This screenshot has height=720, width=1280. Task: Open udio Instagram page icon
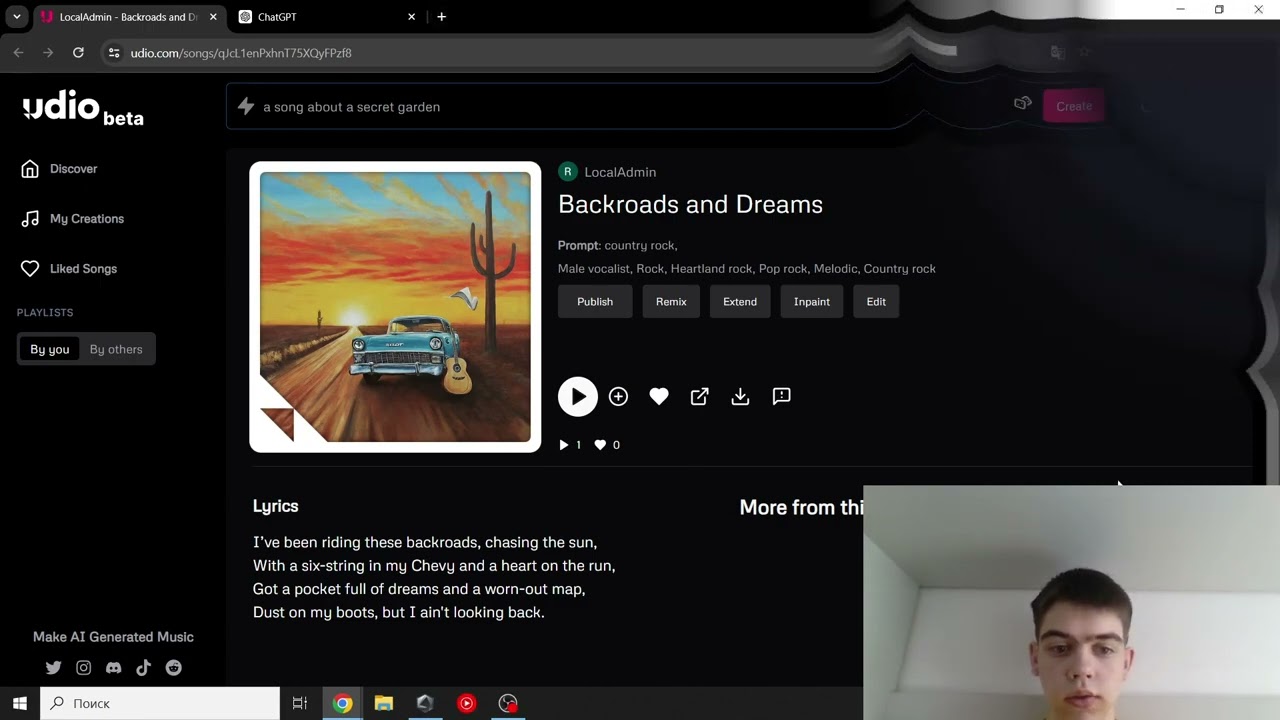83,668
